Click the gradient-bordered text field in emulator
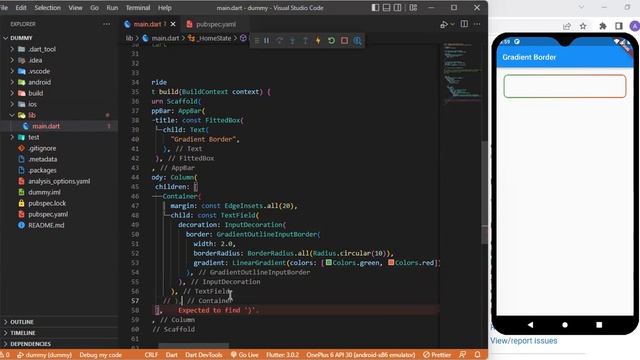This screenshot has width=640, height=360. click(564, 86)
